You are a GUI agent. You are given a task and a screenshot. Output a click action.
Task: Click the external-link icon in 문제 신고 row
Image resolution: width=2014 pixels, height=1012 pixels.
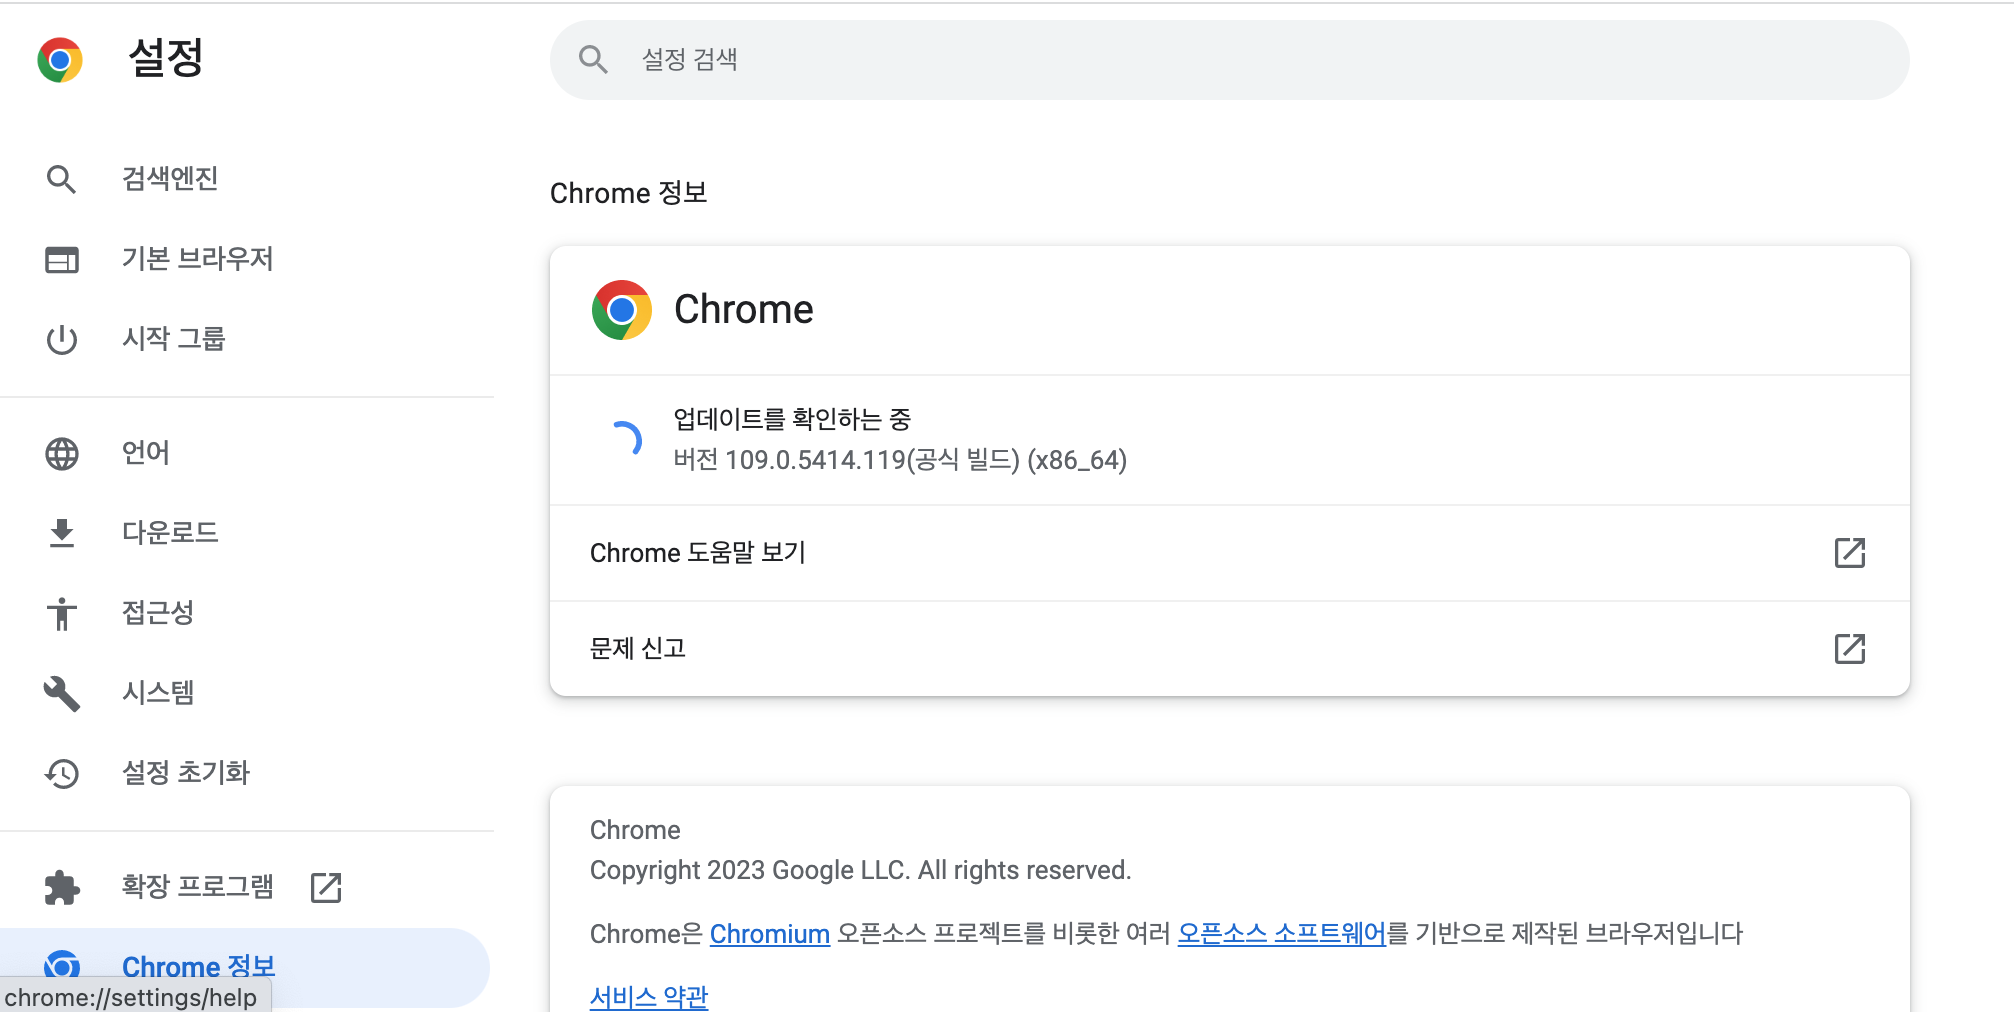coord(1850,649)
